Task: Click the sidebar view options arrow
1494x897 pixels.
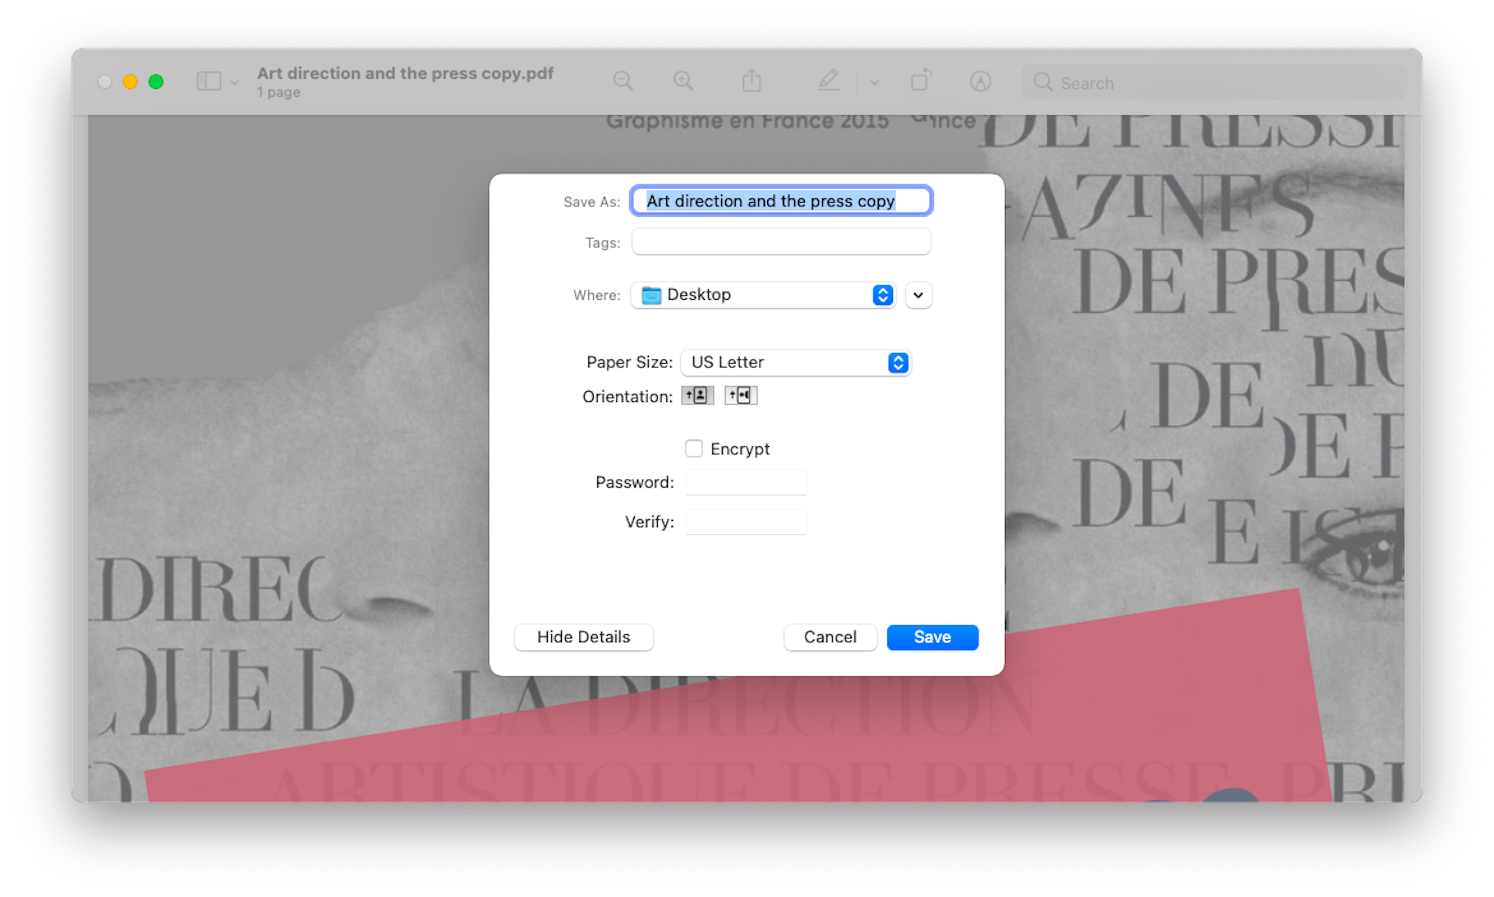Action: (232, 80)
